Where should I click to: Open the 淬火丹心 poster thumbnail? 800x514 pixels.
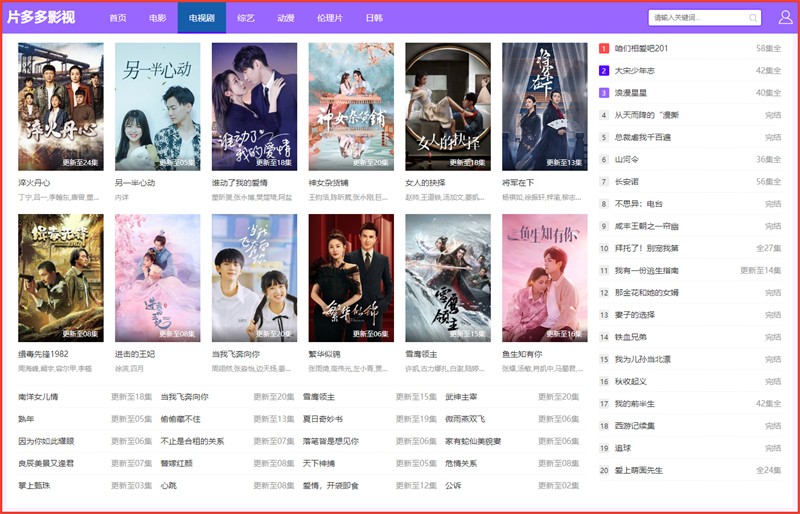(x=60, y=107)
